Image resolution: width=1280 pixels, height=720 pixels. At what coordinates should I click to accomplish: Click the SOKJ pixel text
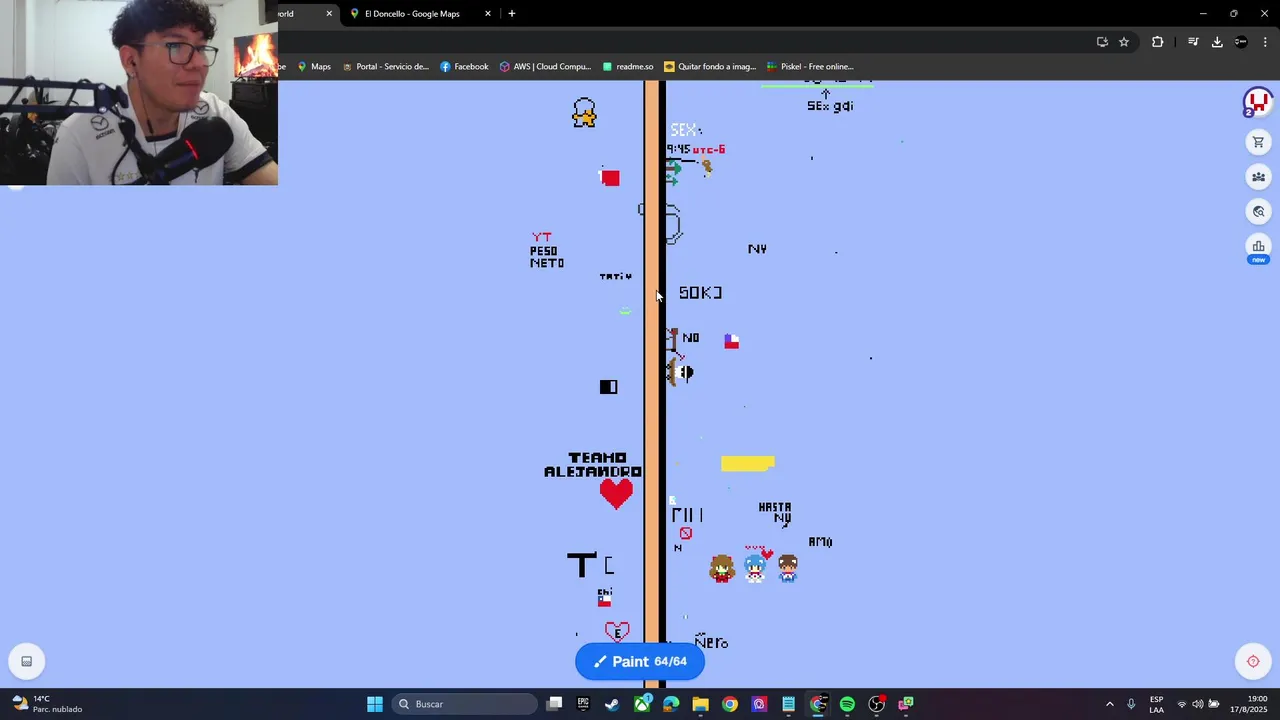click(700, 293)
